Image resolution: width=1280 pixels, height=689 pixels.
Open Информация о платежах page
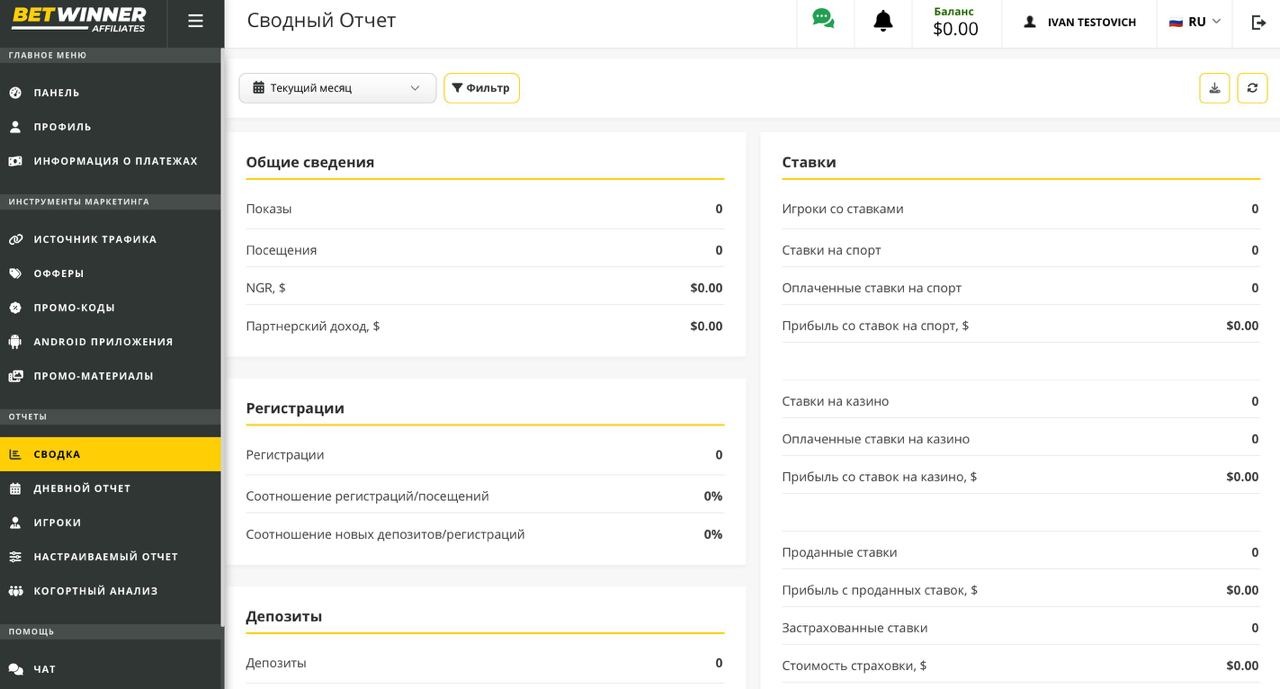pyautogui.click(x=115, y=161)
